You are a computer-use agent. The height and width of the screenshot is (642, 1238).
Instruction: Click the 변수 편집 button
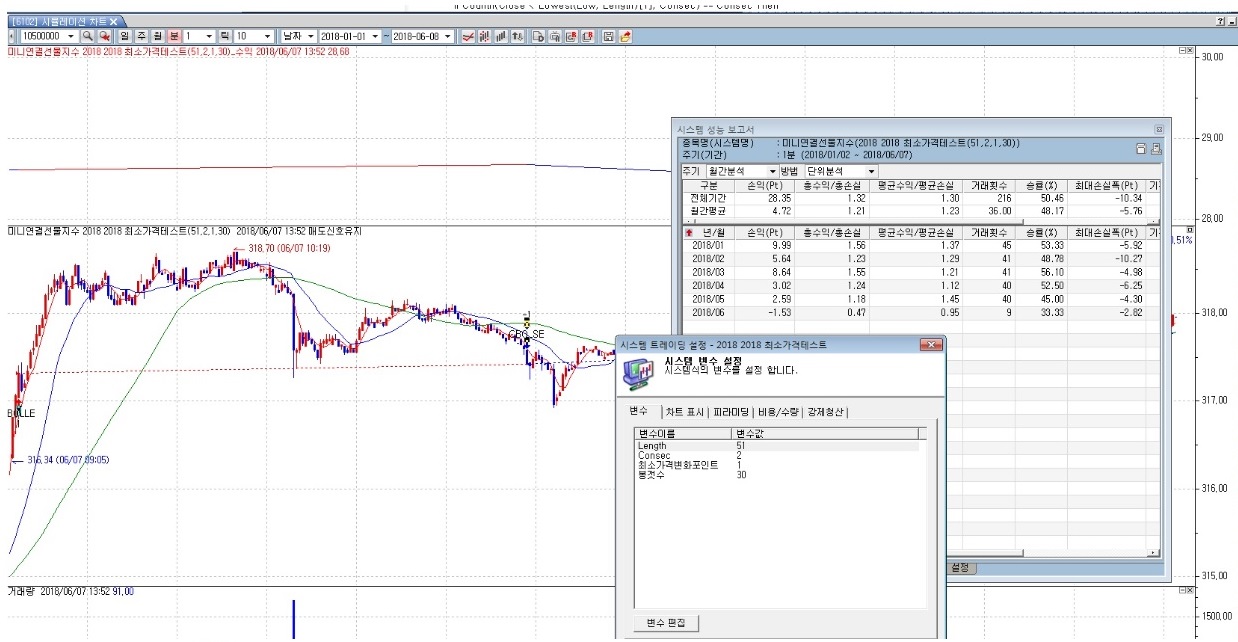pos(667,623)
